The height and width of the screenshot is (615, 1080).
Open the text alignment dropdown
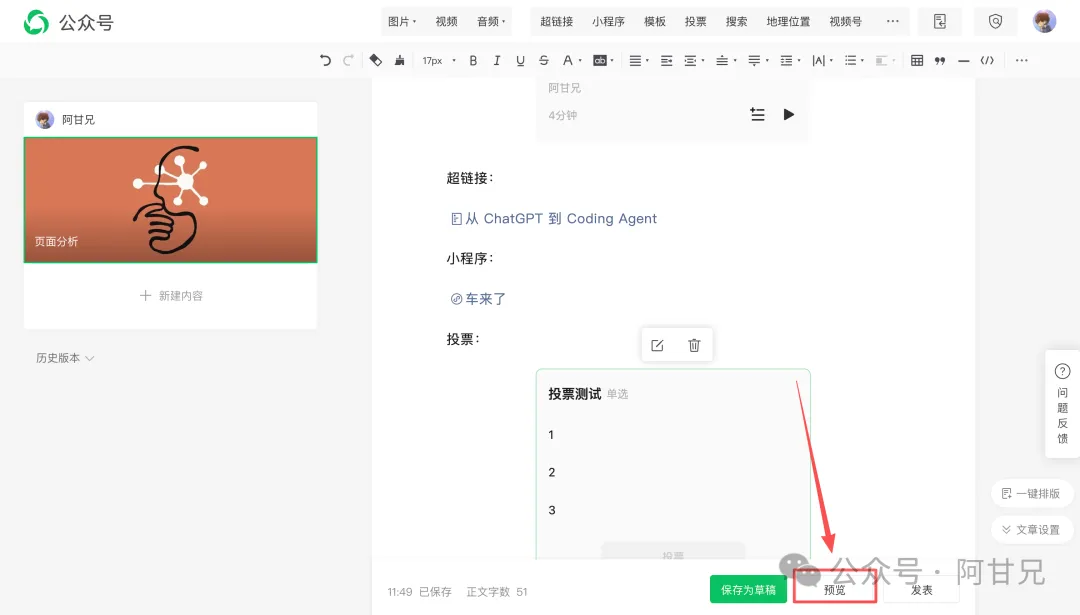coord(638,61)
